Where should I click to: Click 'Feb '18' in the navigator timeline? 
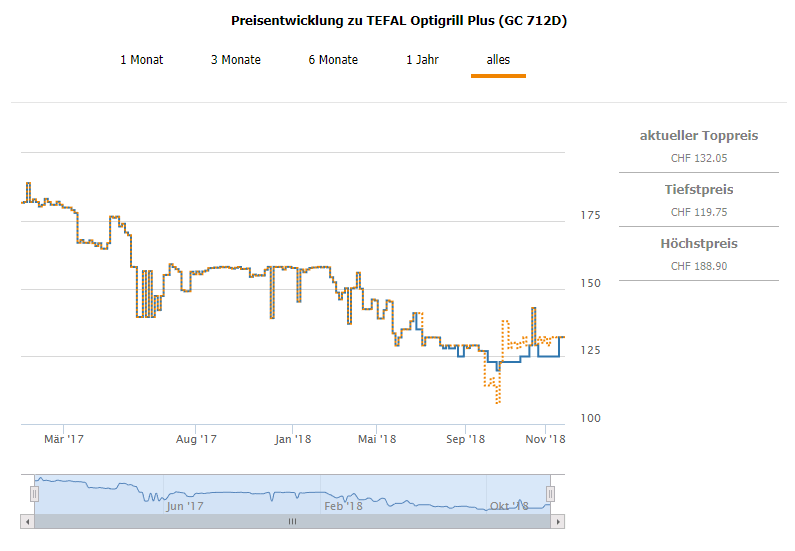pyautogui.click(x=342, y=506)
